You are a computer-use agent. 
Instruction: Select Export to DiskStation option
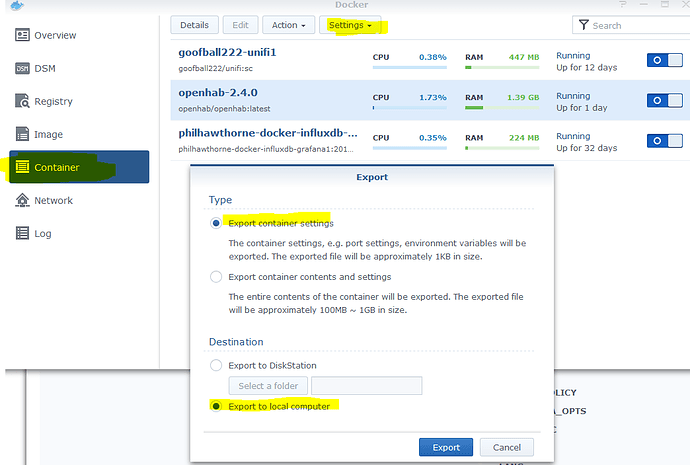216,365
